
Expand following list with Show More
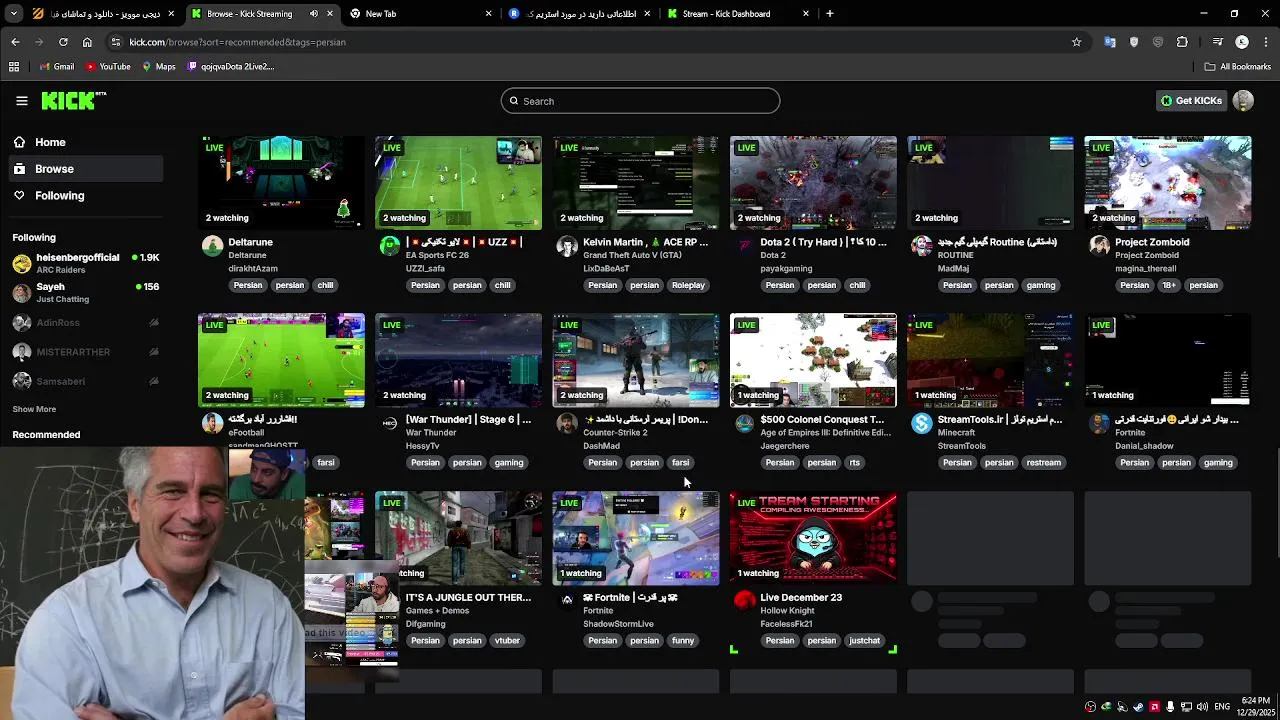(34, 409)
